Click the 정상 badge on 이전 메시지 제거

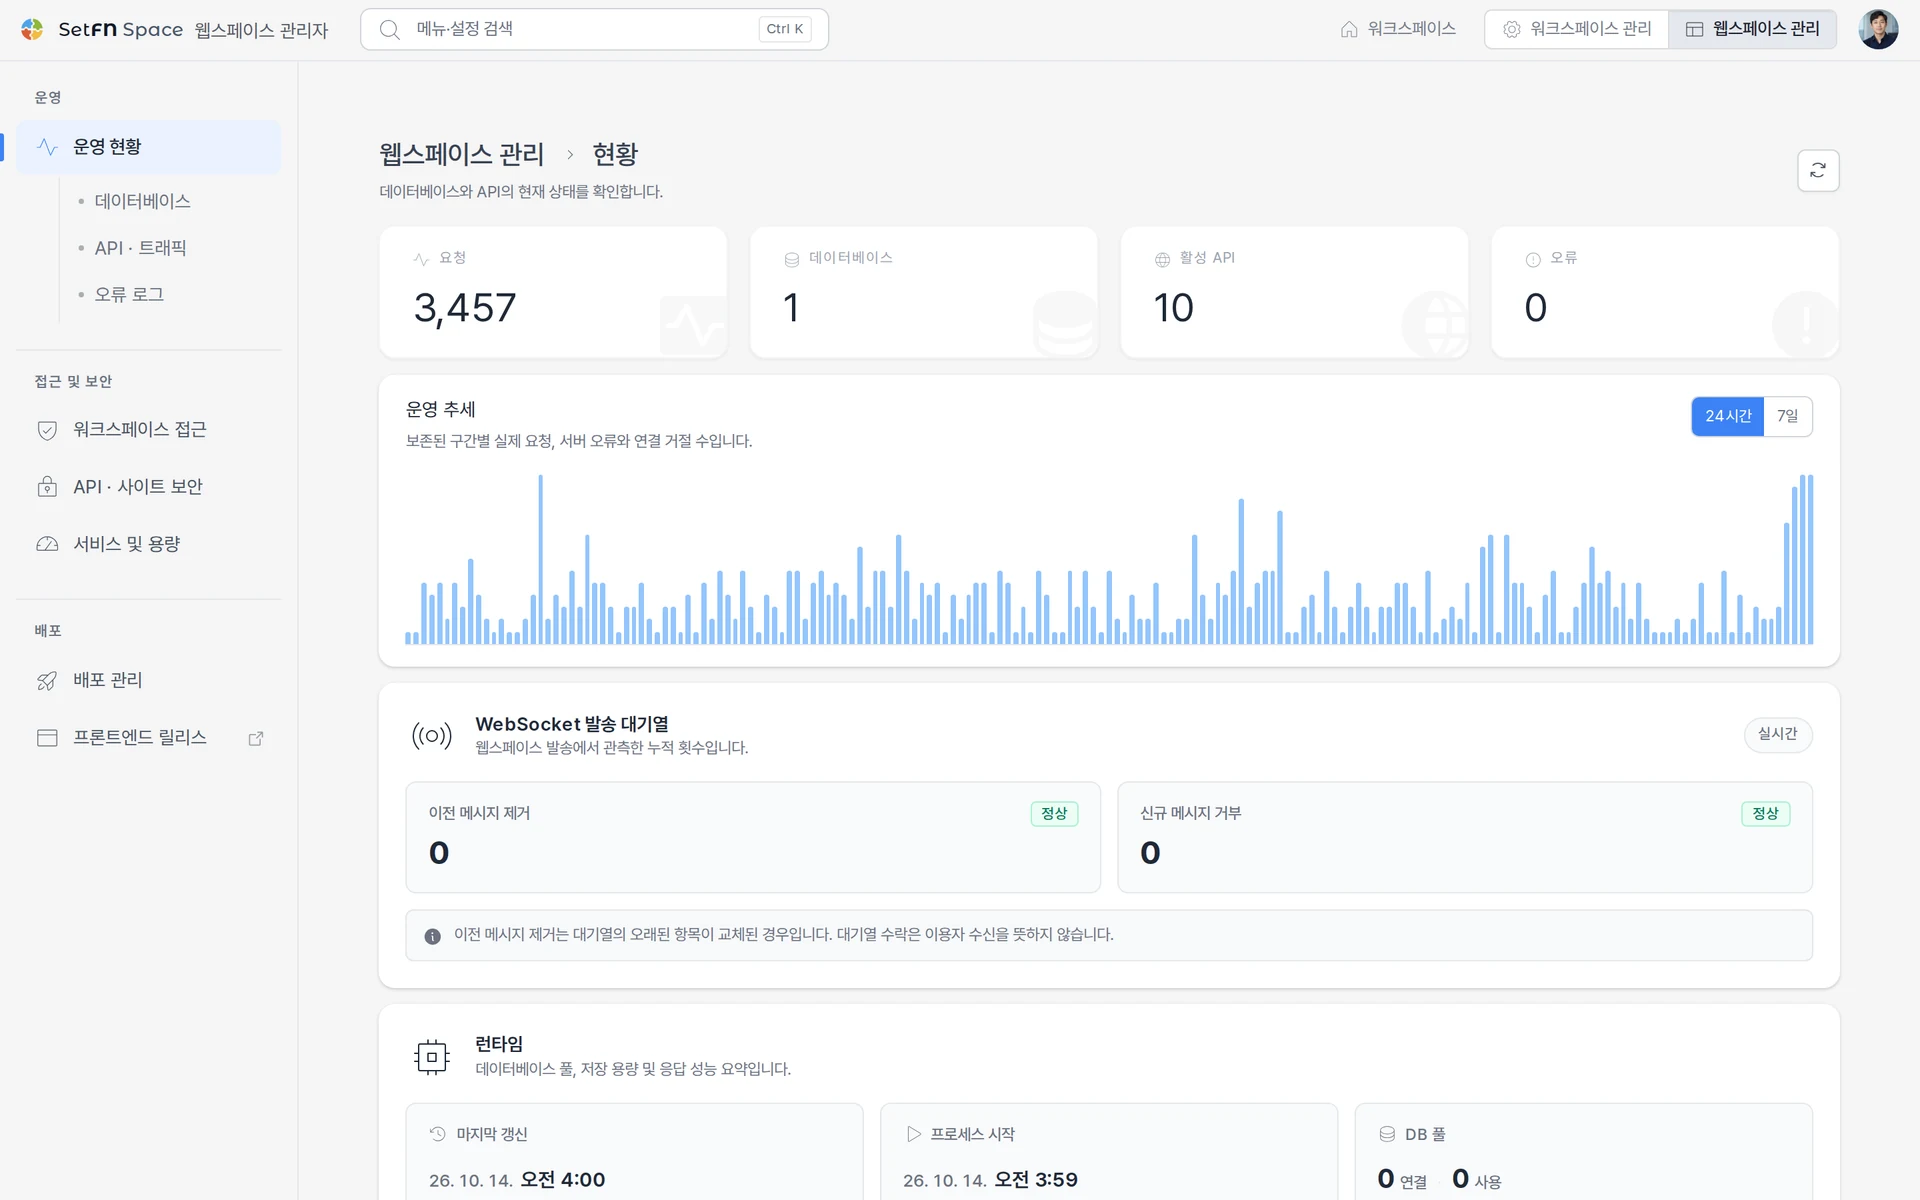click(x=1054, y=814)
